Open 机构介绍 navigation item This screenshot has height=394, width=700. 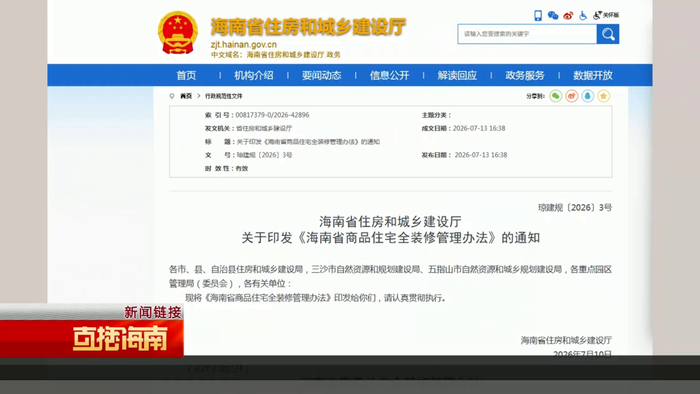click(x=254, y=75)
